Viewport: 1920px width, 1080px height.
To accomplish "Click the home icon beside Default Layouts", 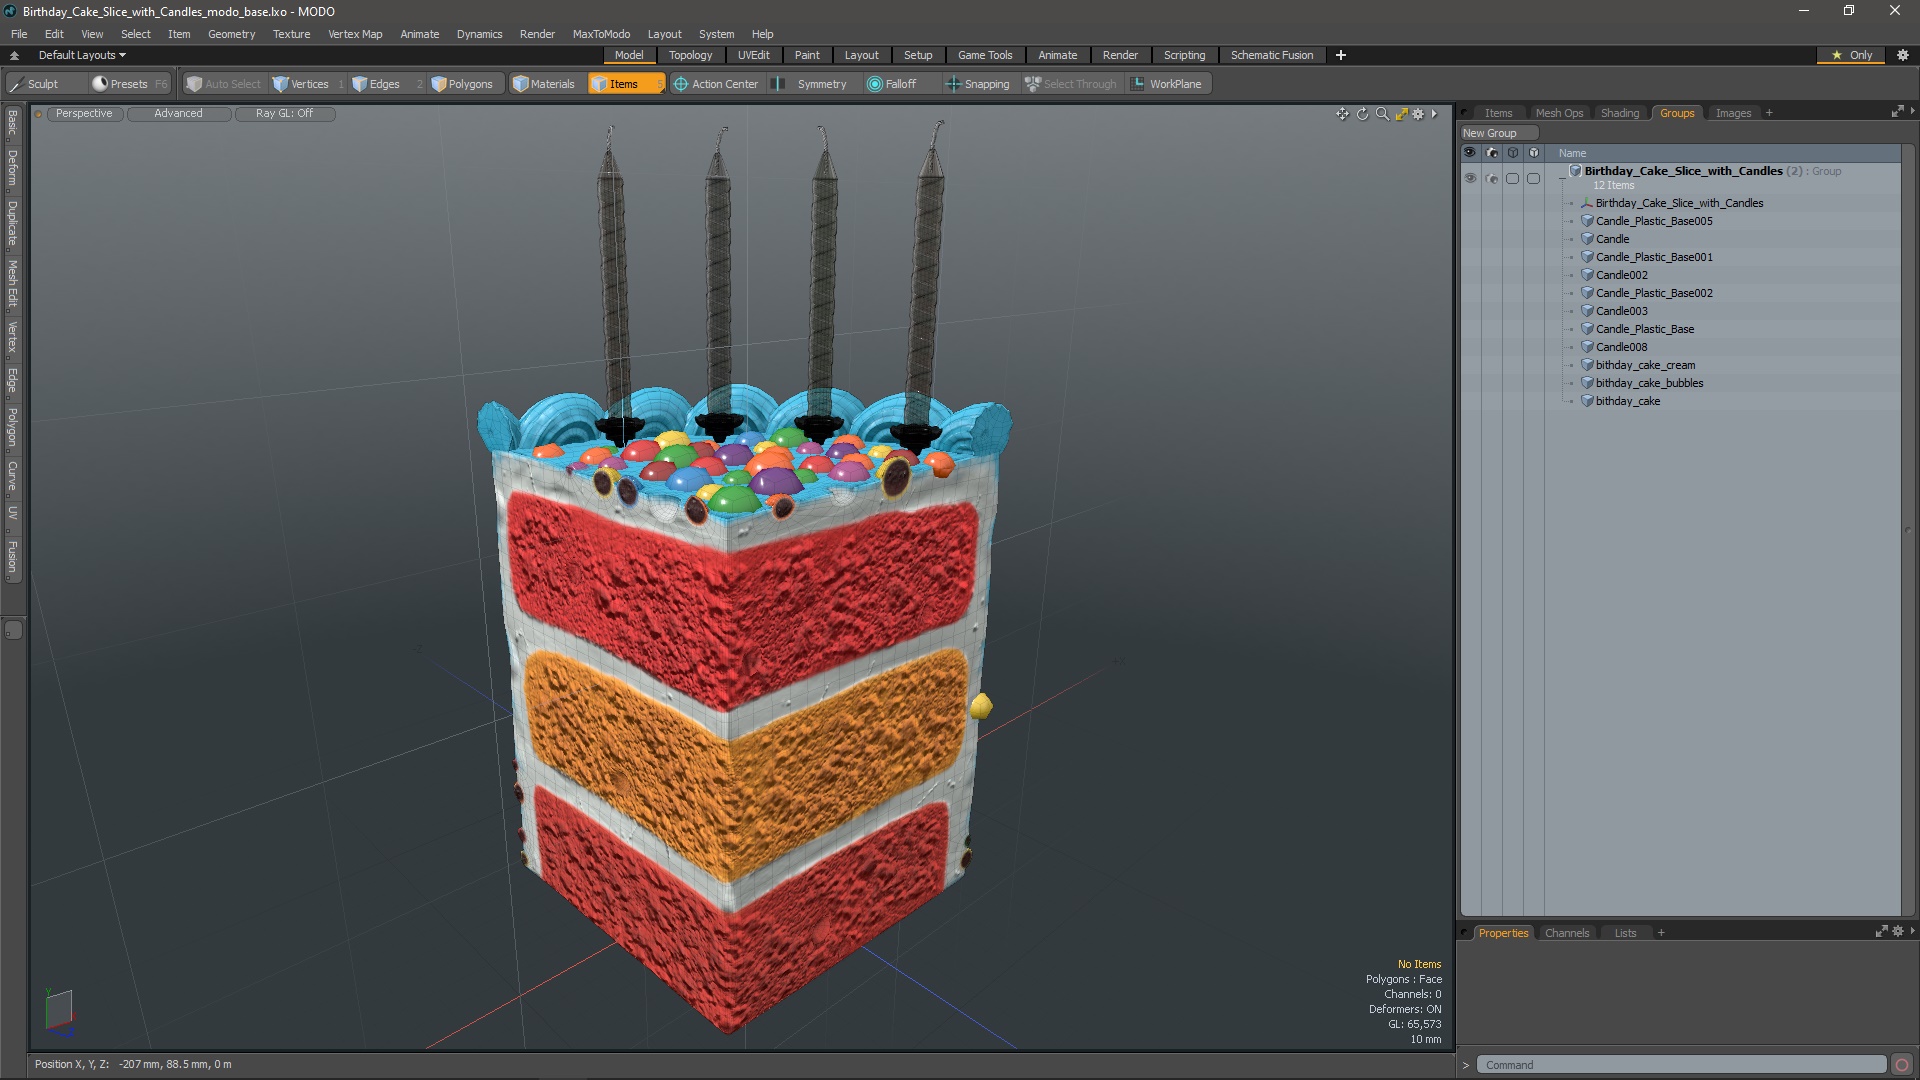I will point(14,55).
